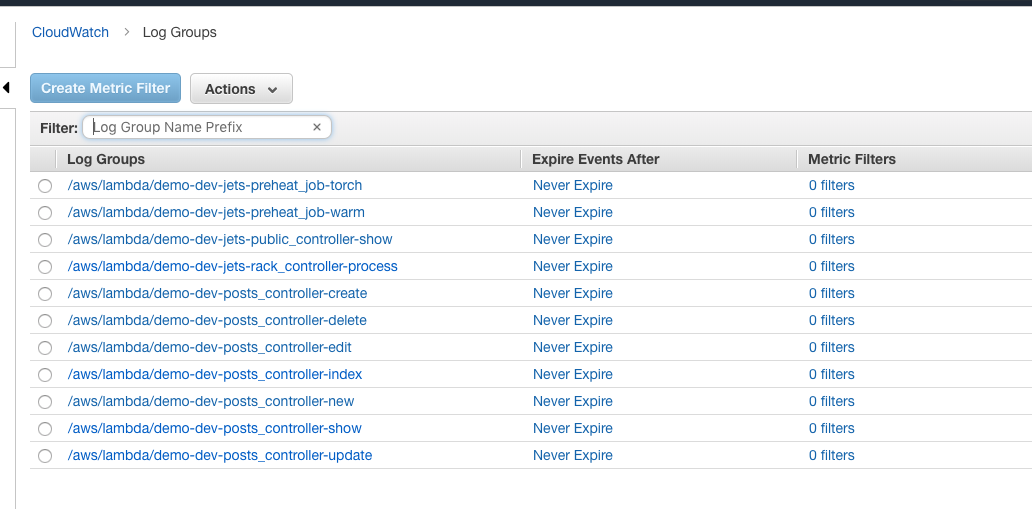Click the Expire Events After column header

[x=596, y=159]
